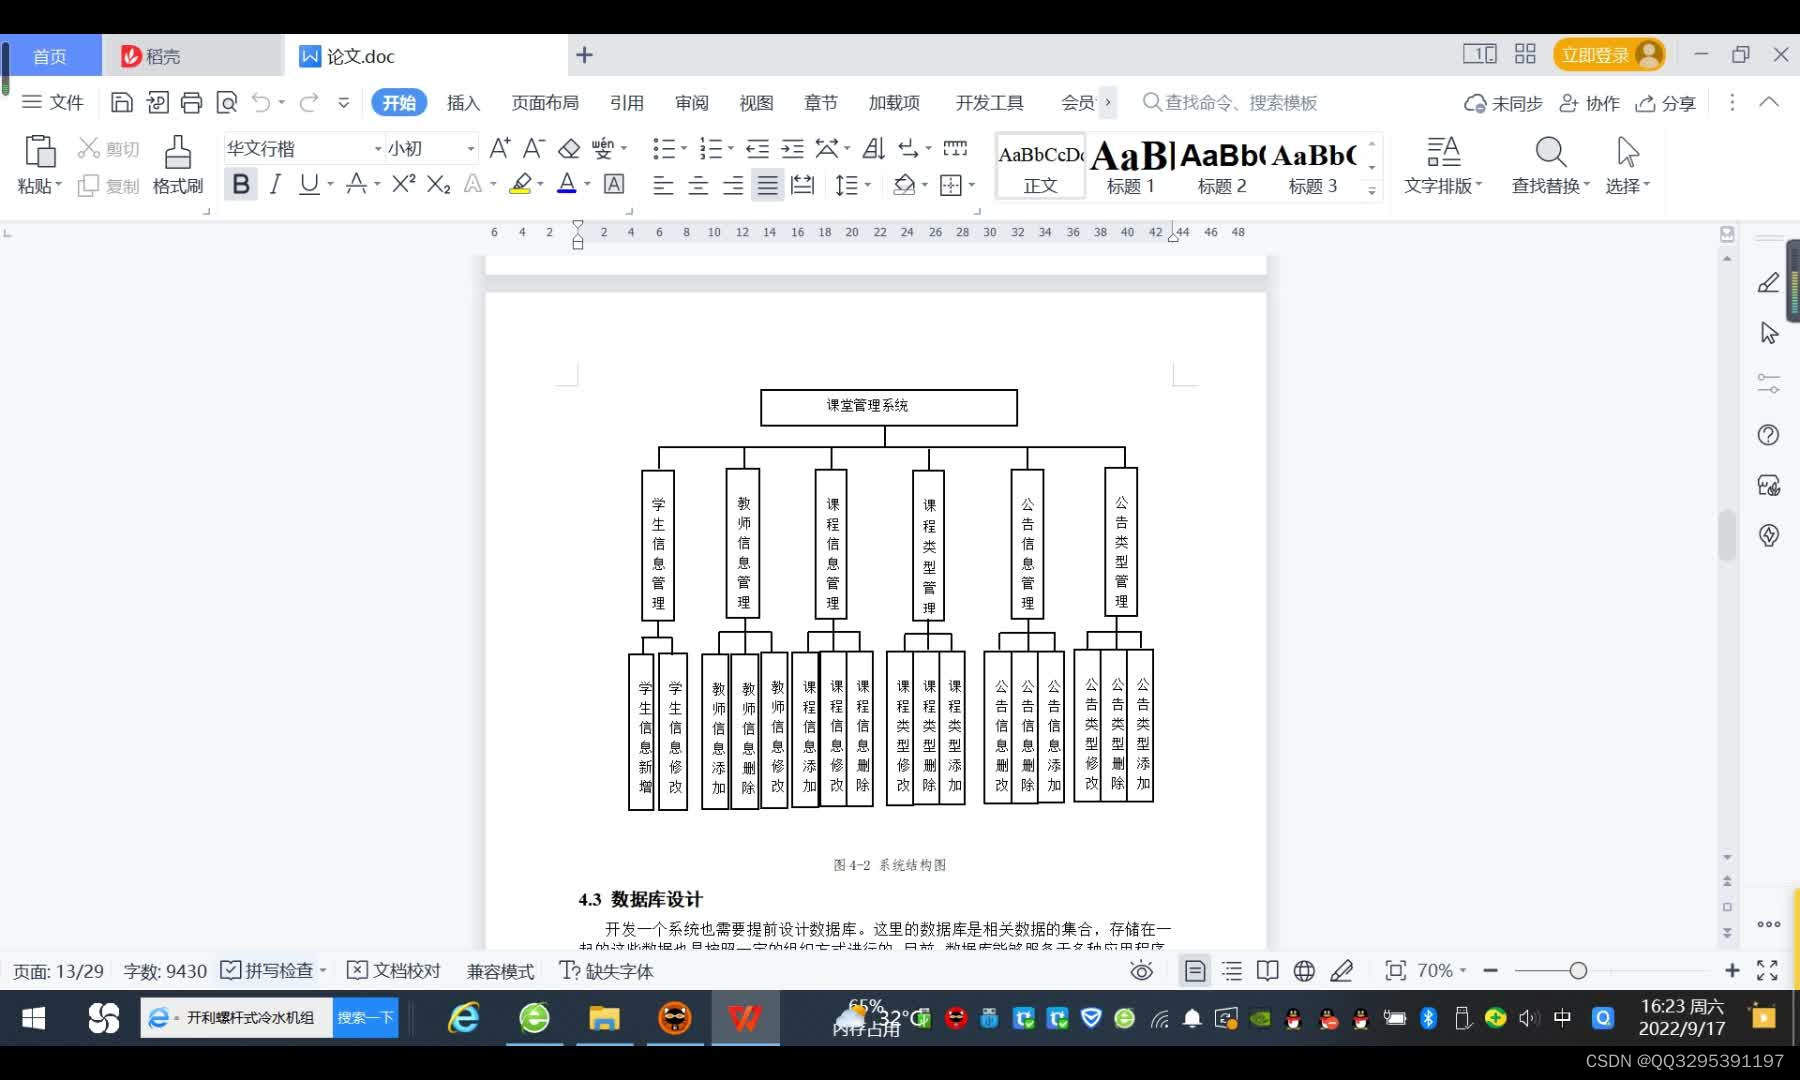1800x1080 pixels.
Task: Apply Superscript X² formatting
Action: (x=403, y=184)
